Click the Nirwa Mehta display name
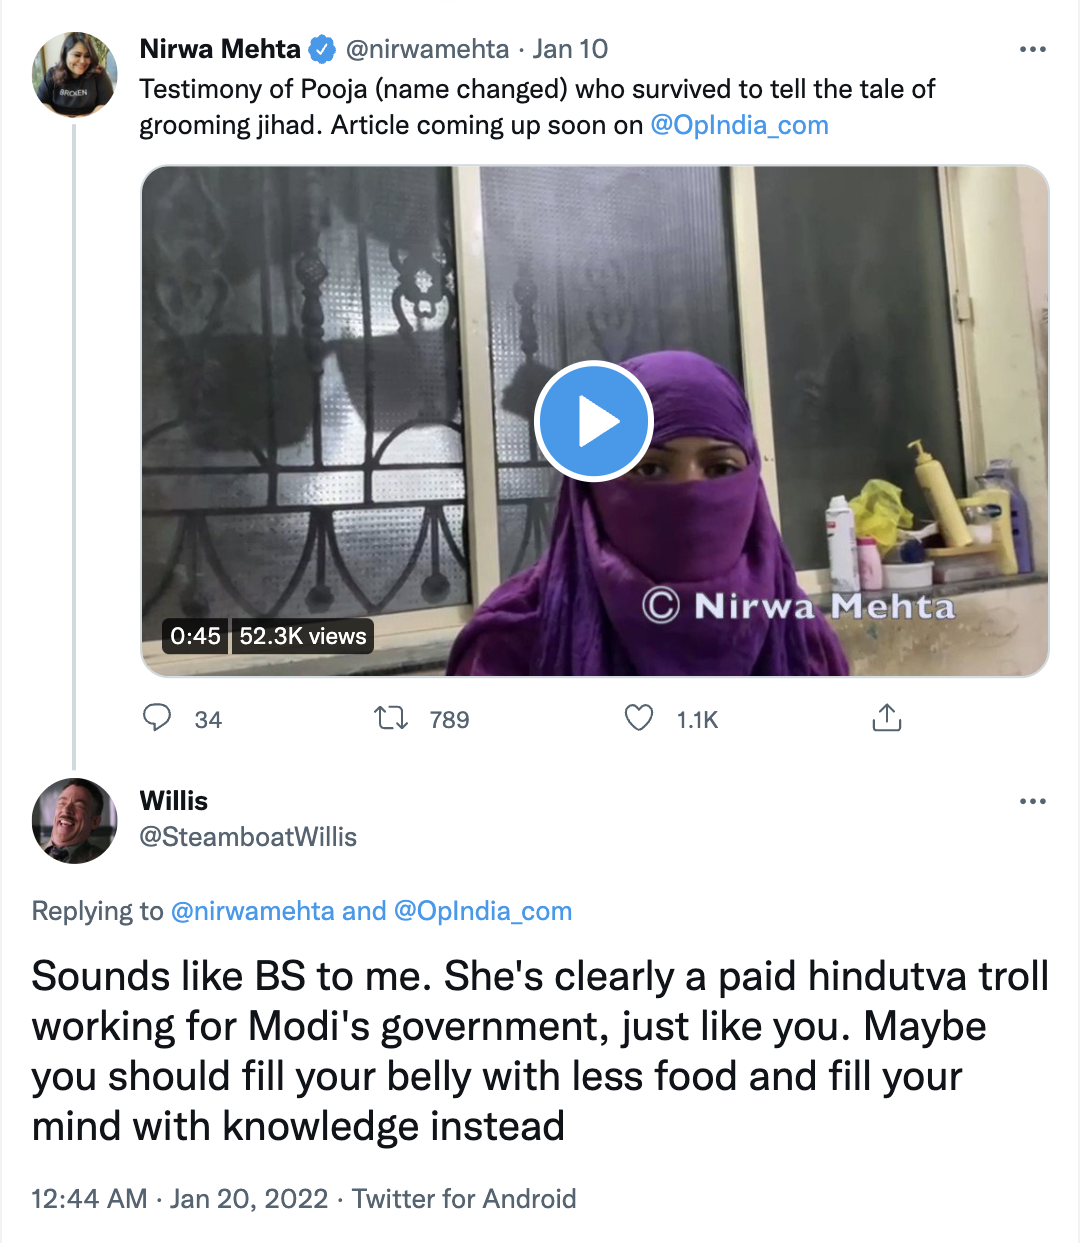 (220, 49)
